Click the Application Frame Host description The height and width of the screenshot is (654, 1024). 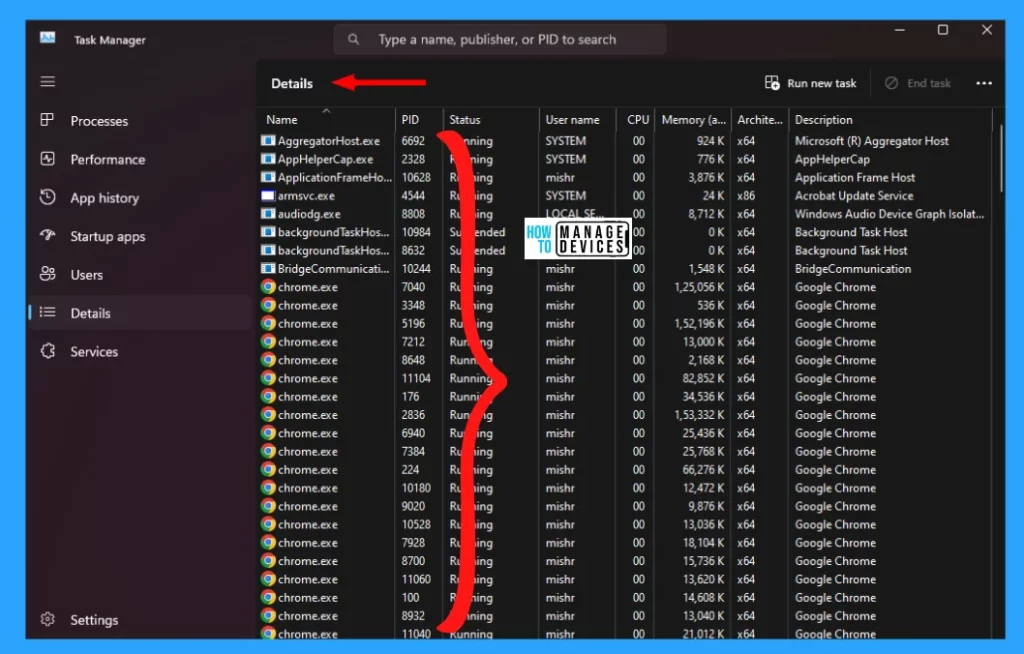tap(854, 177)
